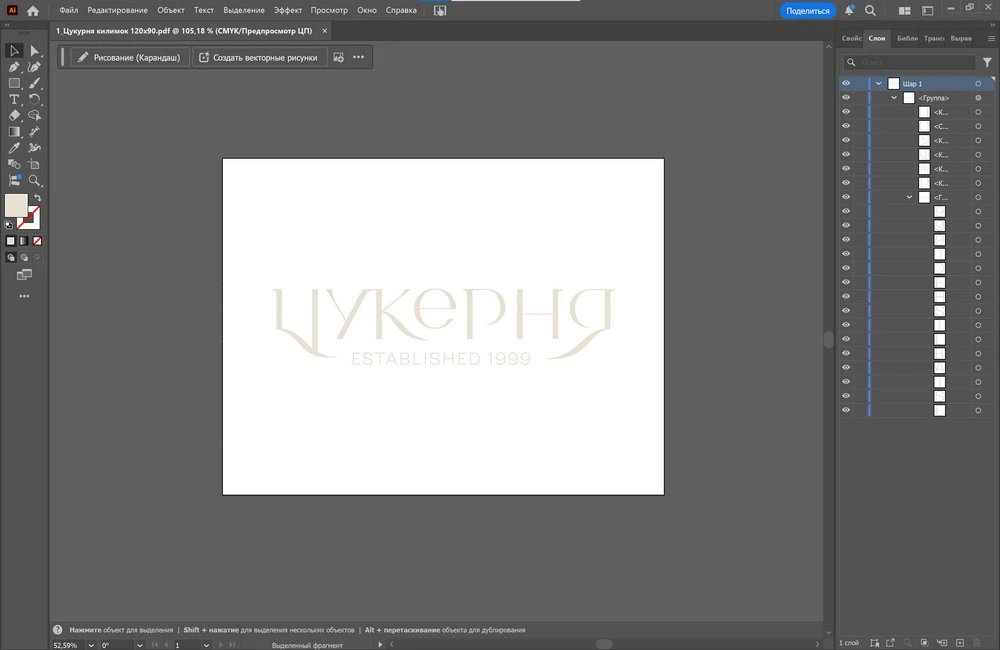
Task: Hide Шар 1 layer with eye icon
Action: coord(846,84)
